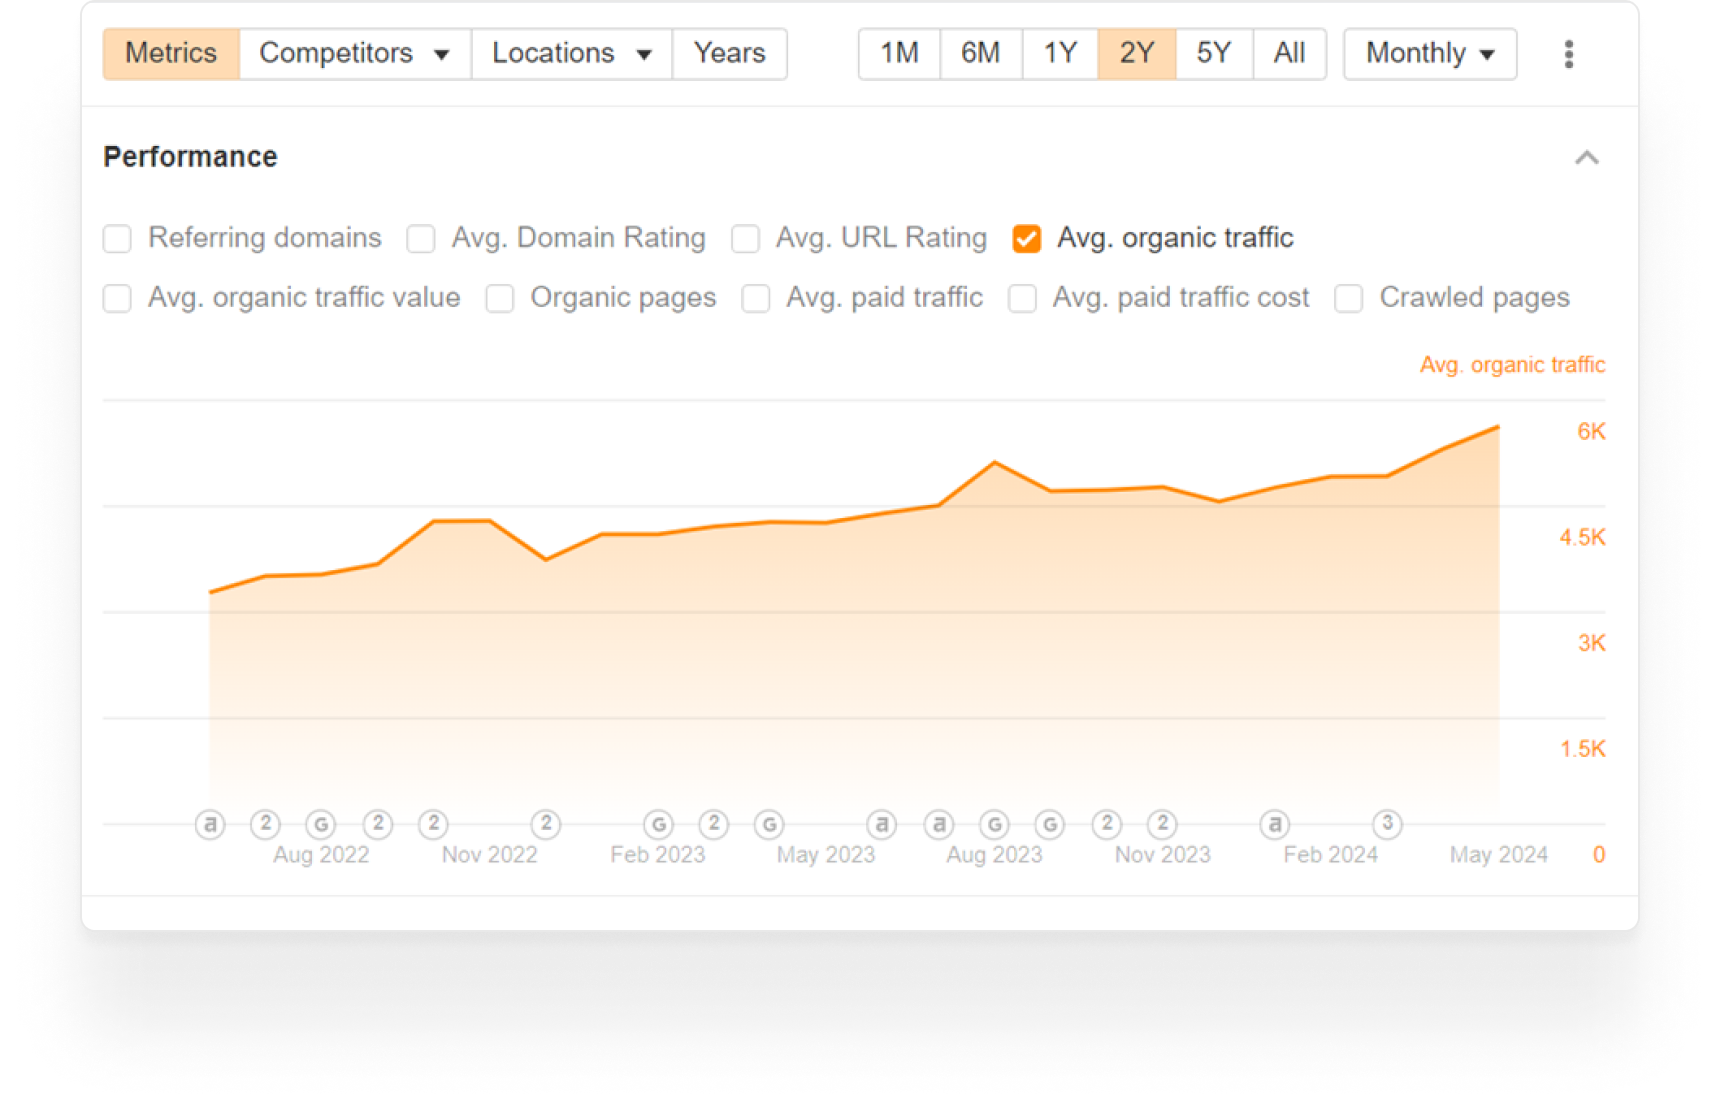Click the '3K' axis value
The image size is (1720, 1112).
[1591, 643]
